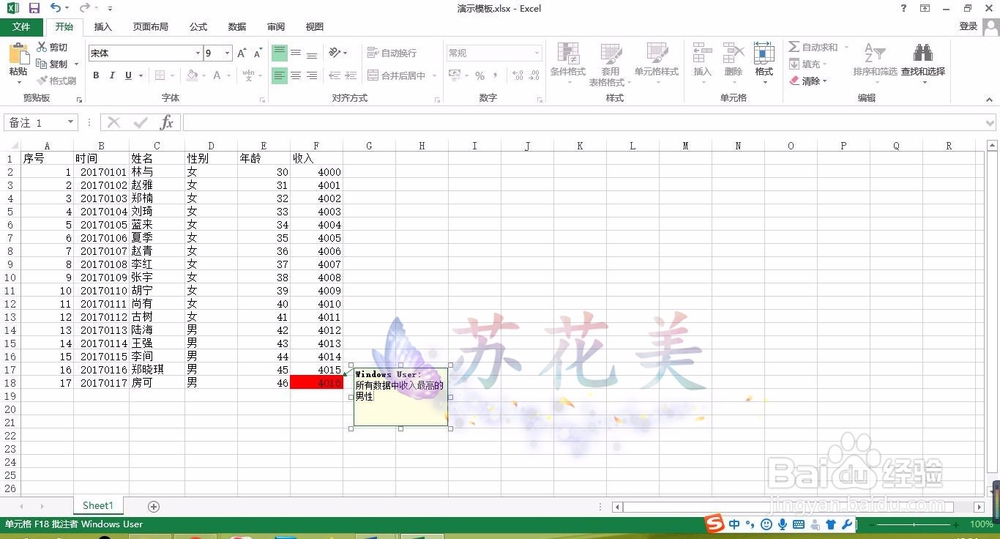The image size is (1000, 539).
Task: Expand the Paste options arrow
Action: pyautogui.click(x=18, y=82)
